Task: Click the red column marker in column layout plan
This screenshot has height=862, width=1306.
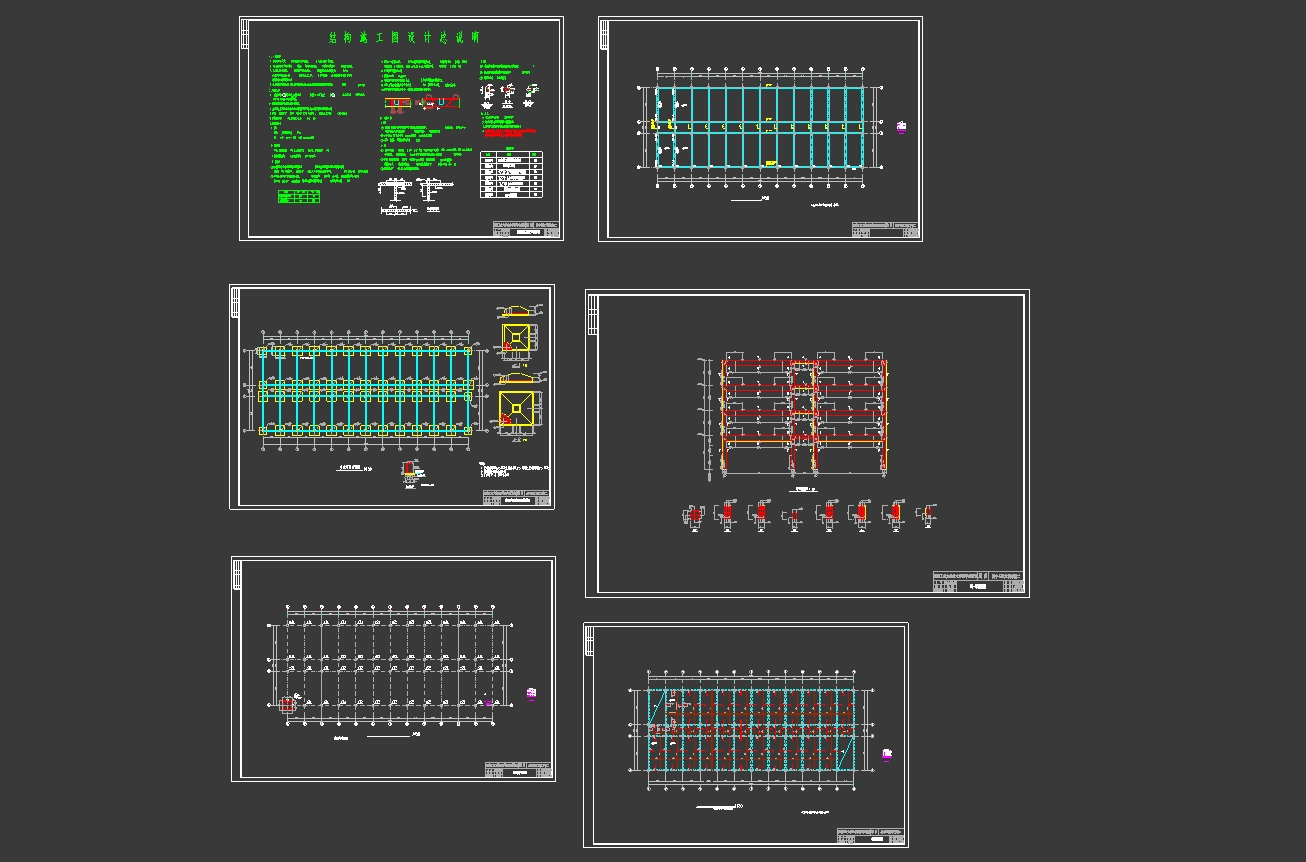Action: (289, 704)
